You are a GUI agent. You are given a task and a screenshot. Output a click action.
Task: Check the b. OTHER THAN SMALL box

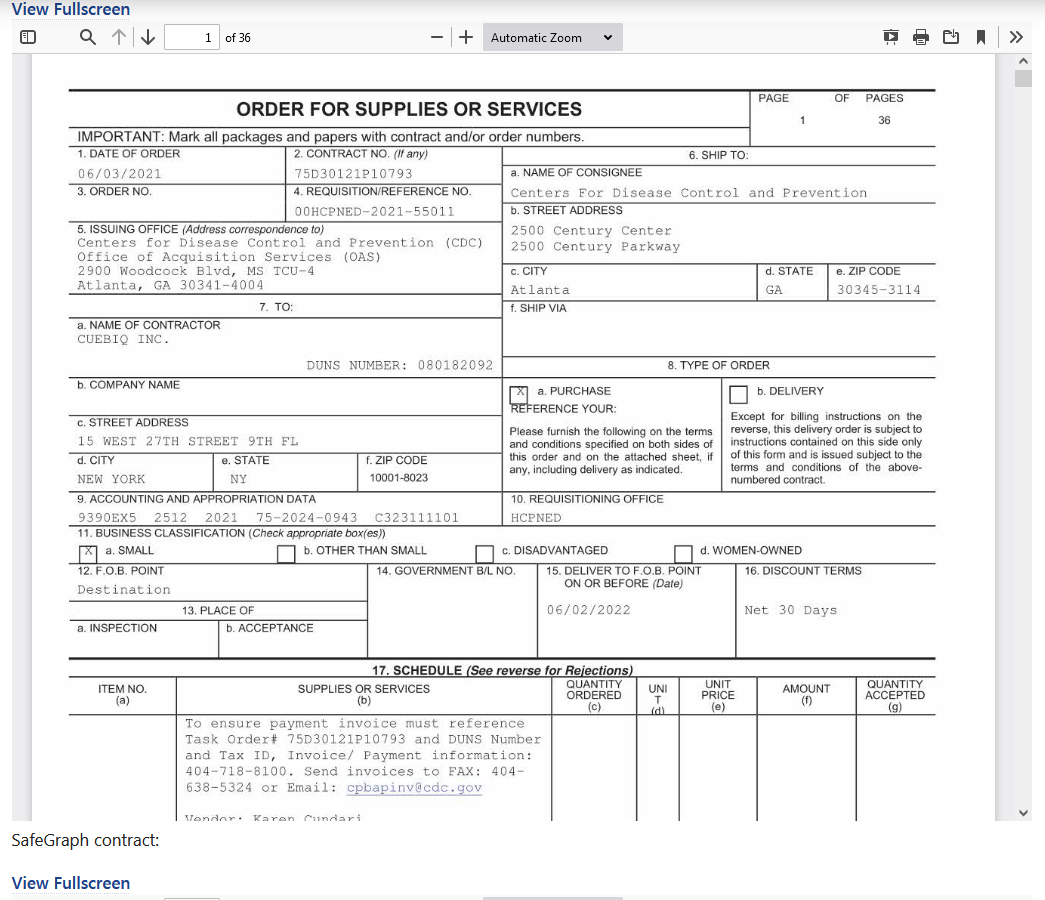(x=286, y=553)
